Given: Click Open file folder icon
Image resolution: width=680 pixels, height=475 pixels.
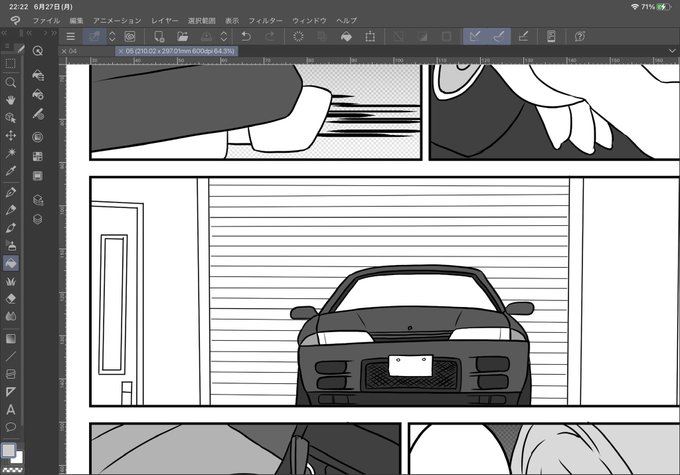Looking at the screenshot, I should point(183,36).
